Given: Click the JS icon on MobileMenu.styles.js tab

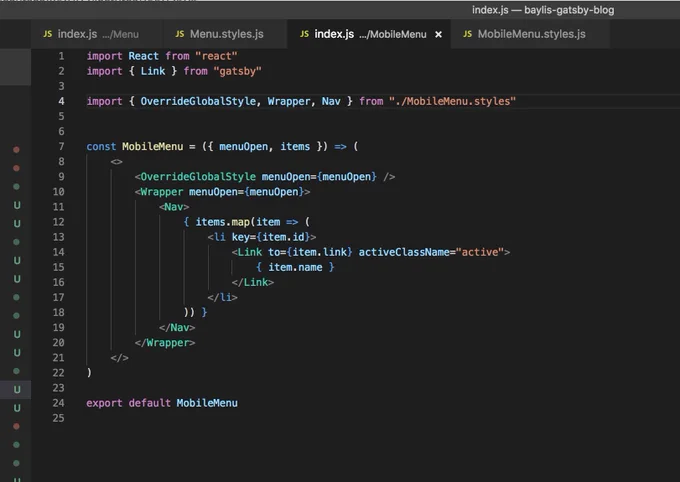Looking at the screenshot, I should (x=468, y=34).
